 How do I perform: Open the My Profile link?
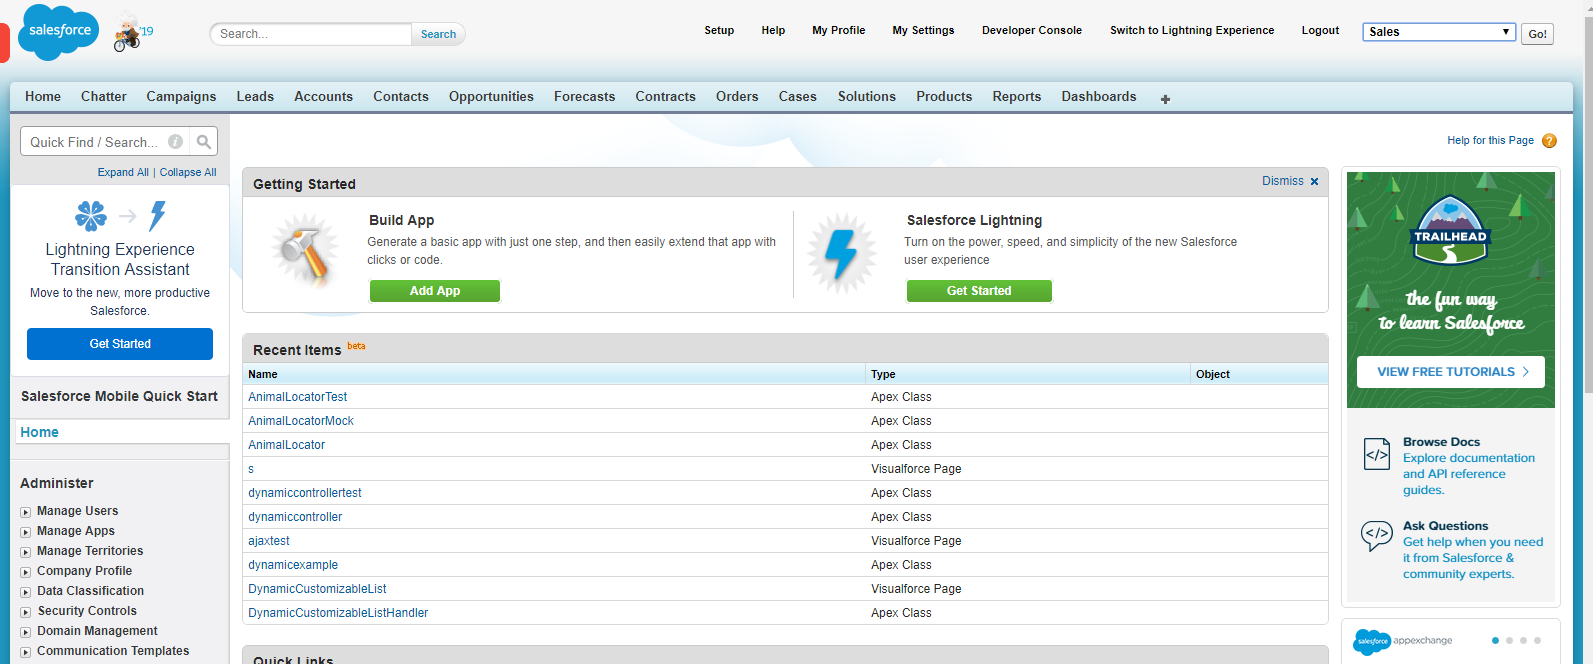[x=838, y=31]
